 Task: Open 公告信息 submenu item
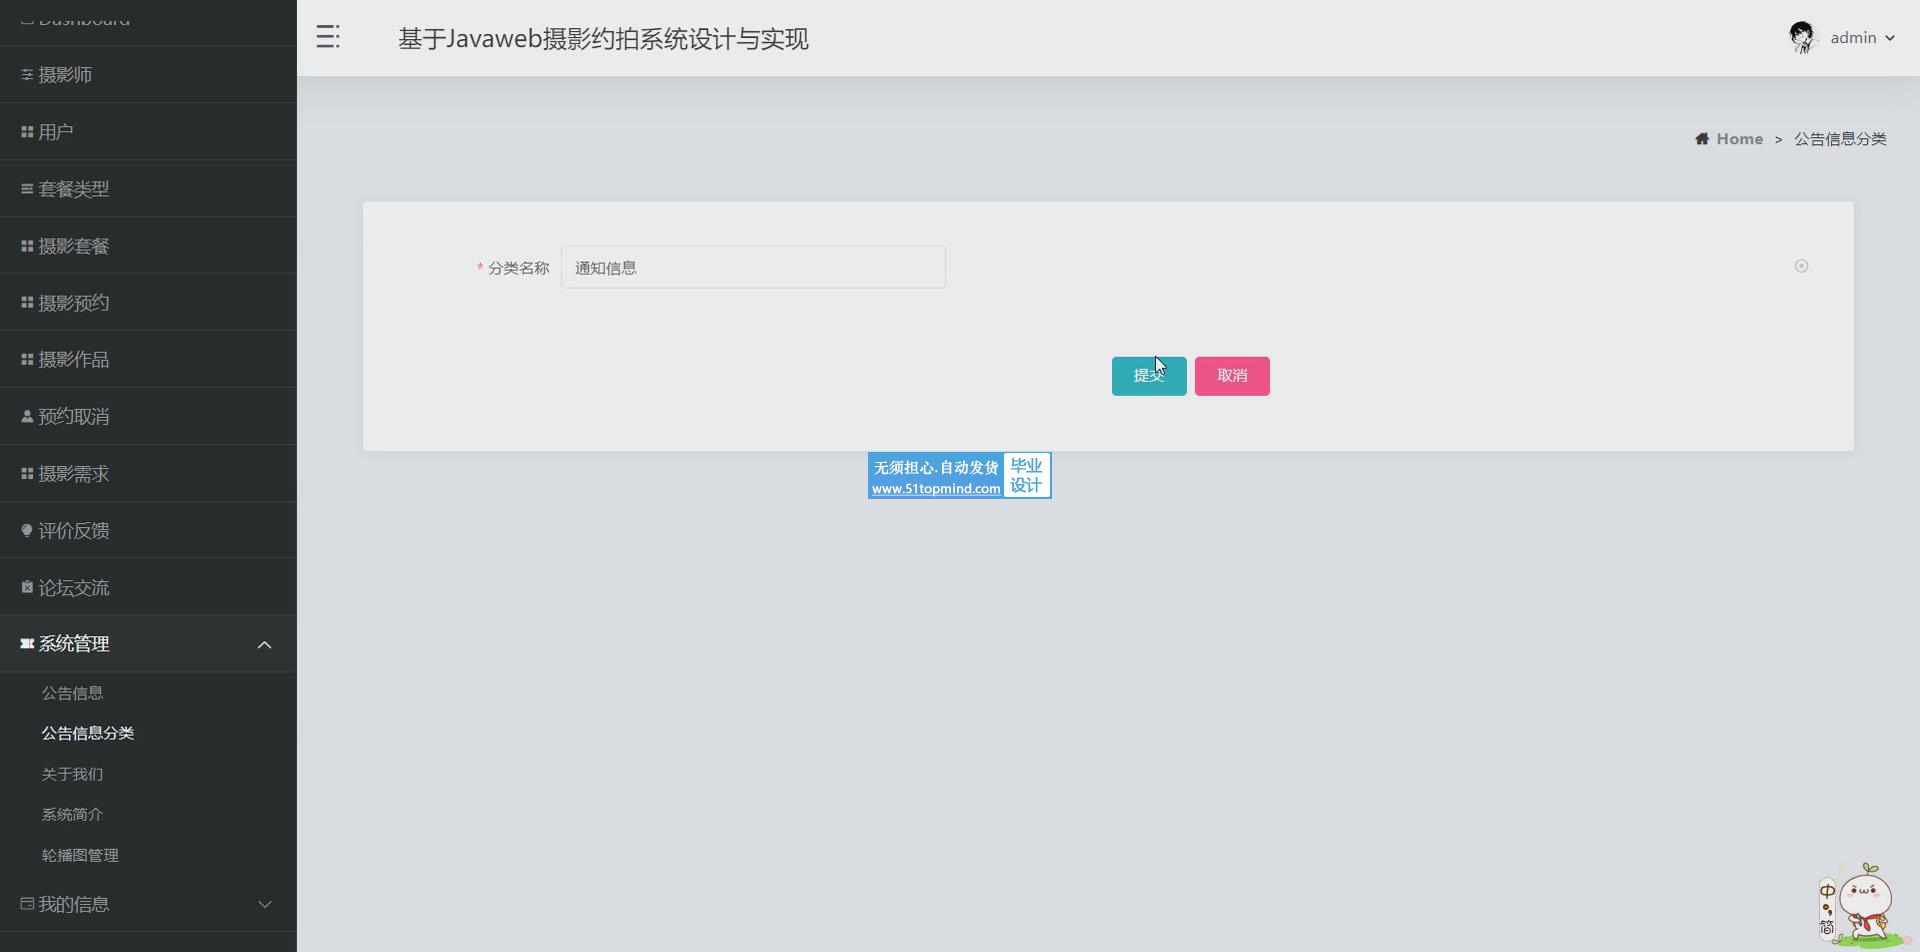pos(72,693)
